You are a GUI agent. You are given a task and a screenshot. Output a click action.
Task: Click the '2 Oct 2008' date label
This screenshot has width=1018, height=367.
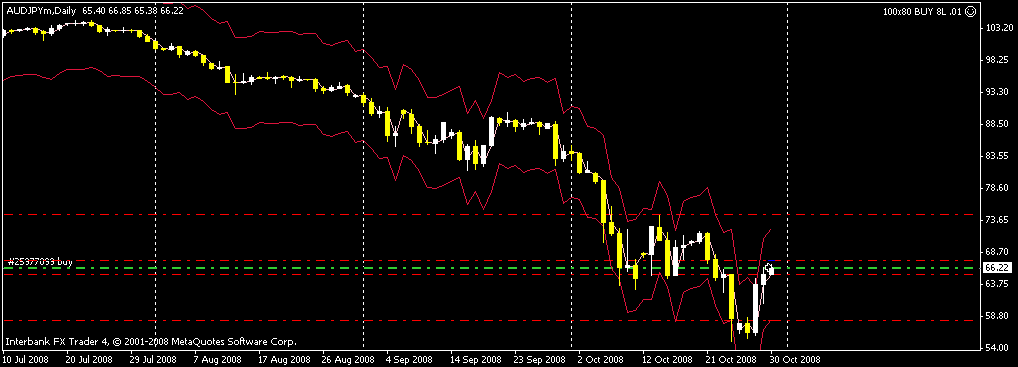(x=602, y=359)
